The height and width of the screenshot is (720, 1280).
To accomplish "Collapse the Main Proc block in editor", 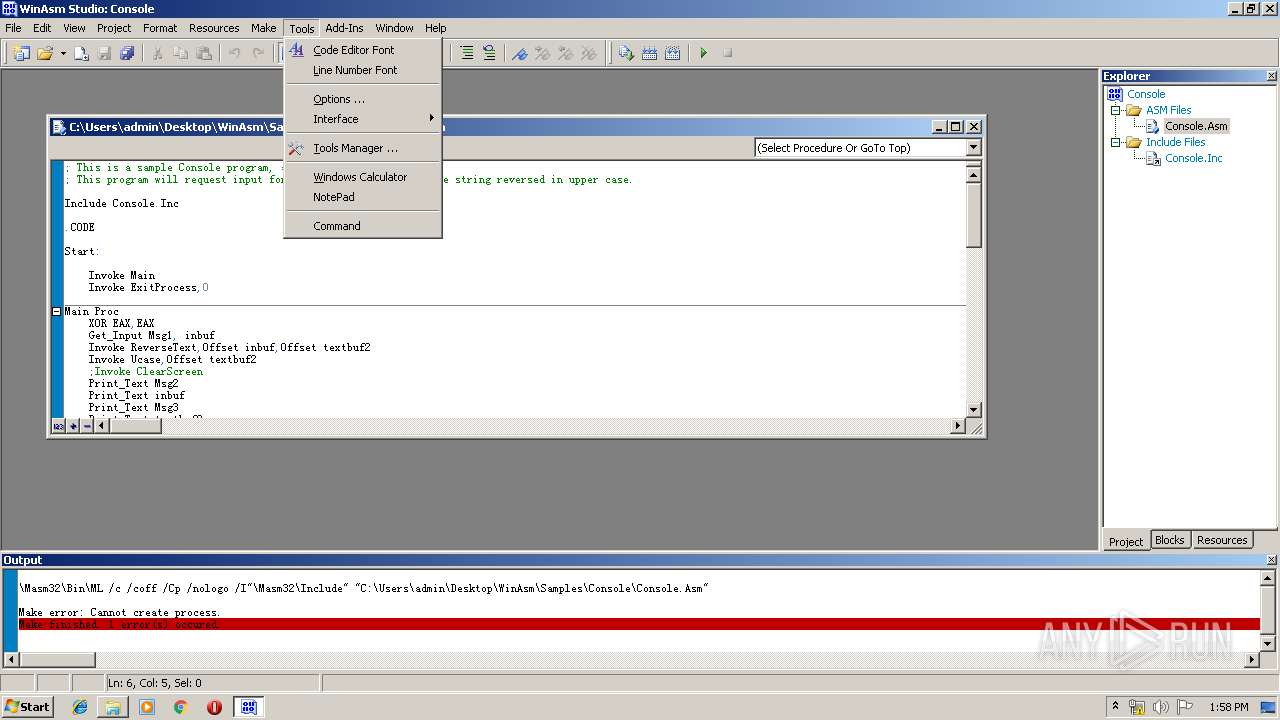I will tap(57, 311).
